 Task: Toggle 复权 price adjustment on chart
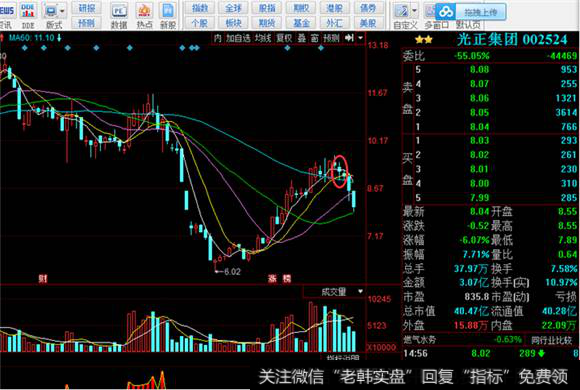[284, 38]
